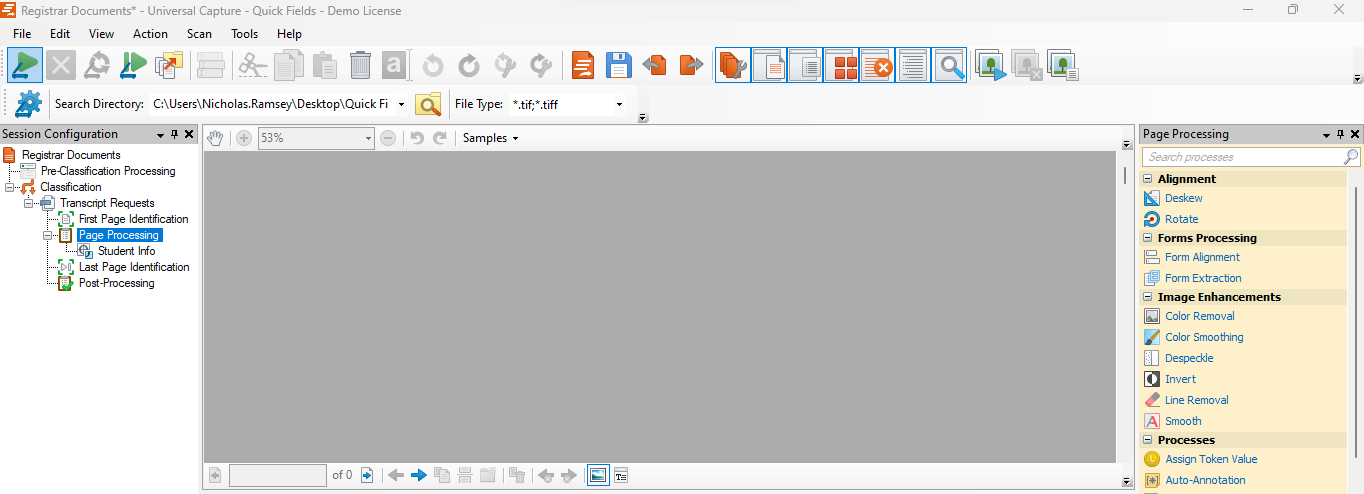Screen dimensions: 1364x494
Task: Click the Deskew process link
Action: pyautogui.click(x=1184, y=198)
